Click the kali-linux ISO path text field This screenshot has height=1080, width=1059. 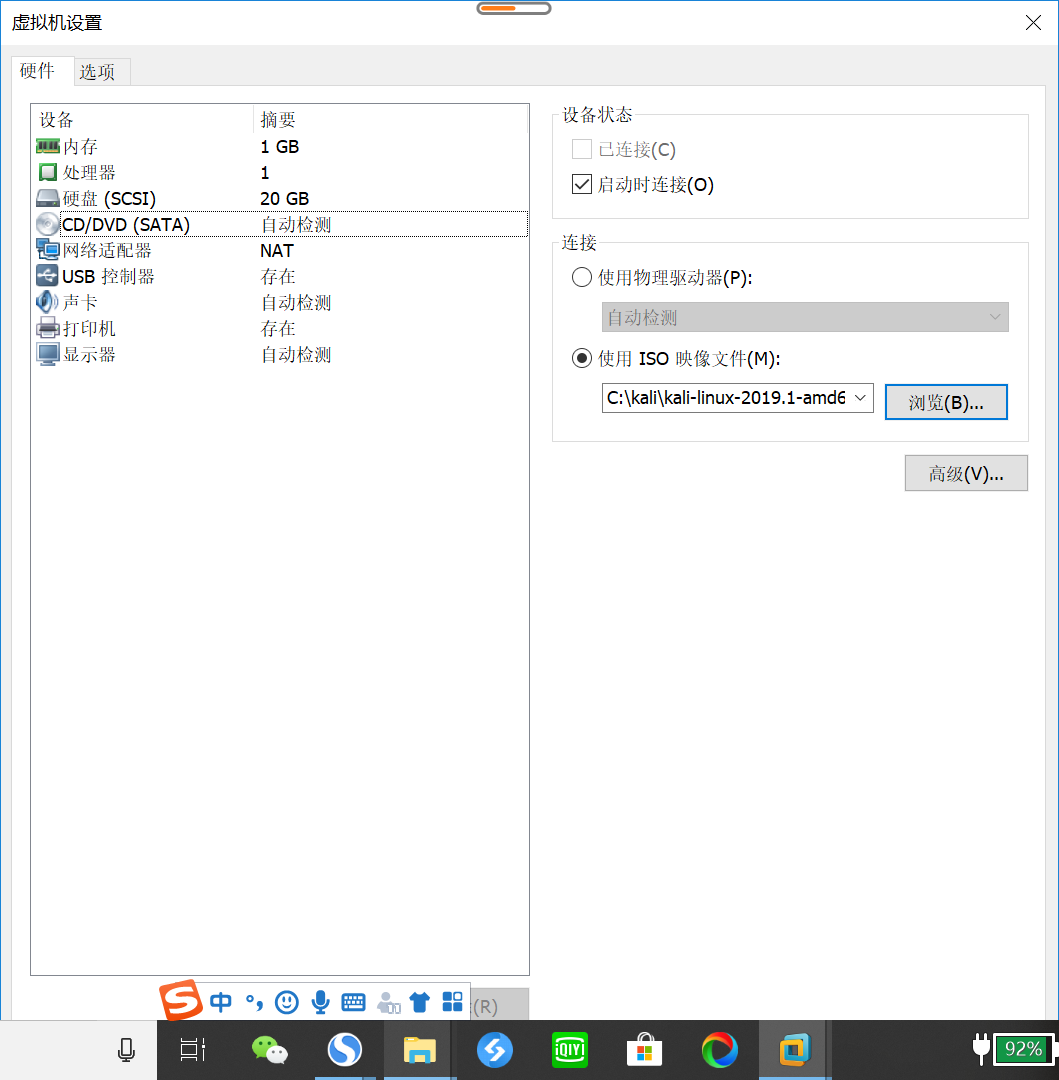(x=726, y=397)
